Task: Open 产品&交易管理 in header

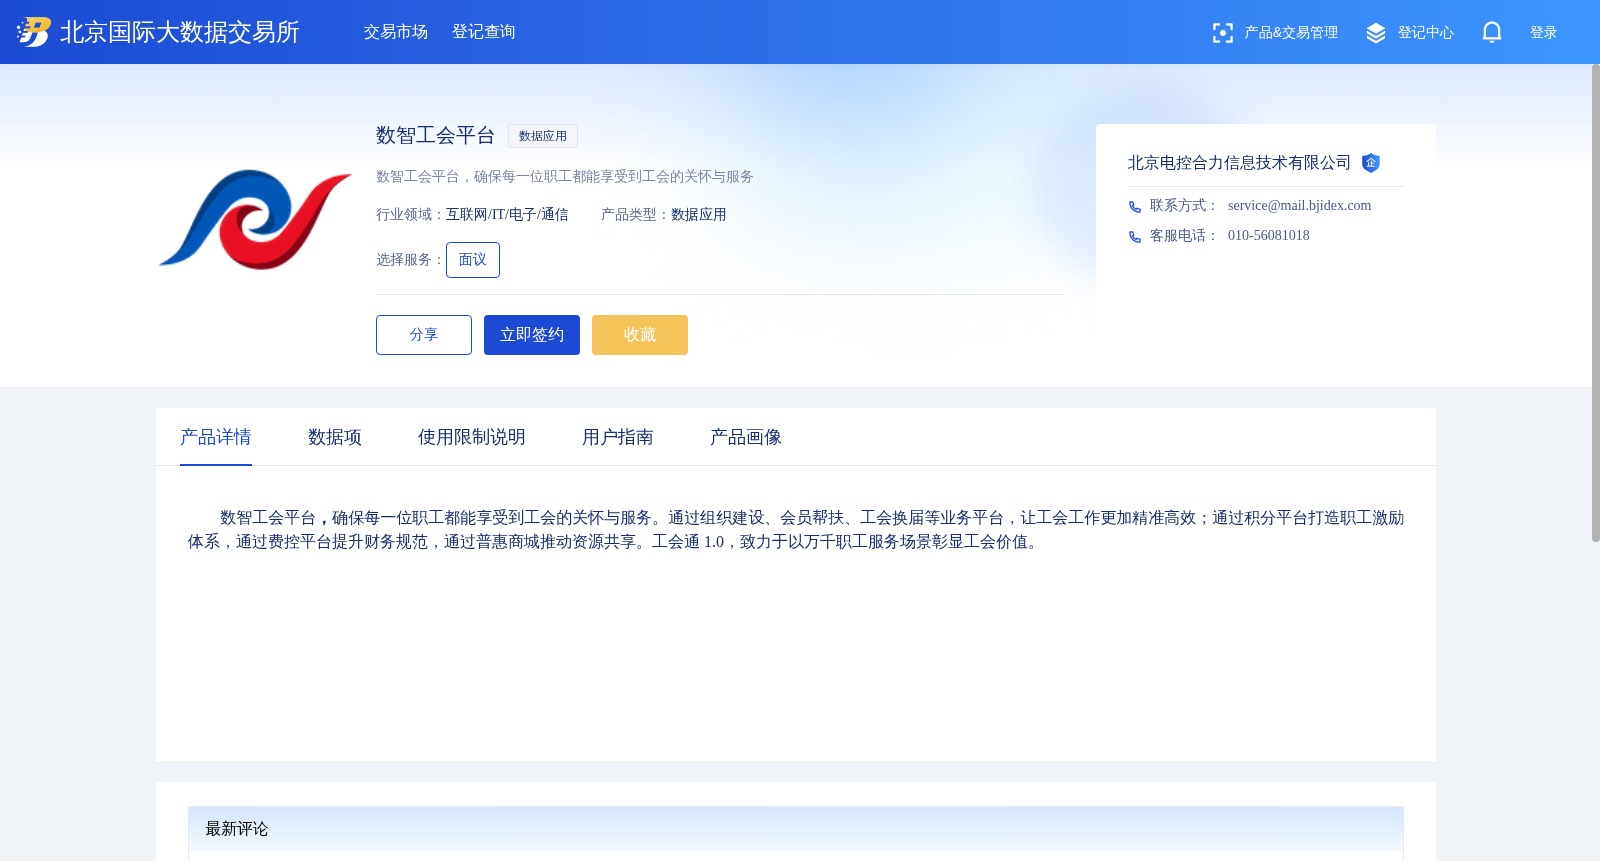Action: (x=1291, y=33)
